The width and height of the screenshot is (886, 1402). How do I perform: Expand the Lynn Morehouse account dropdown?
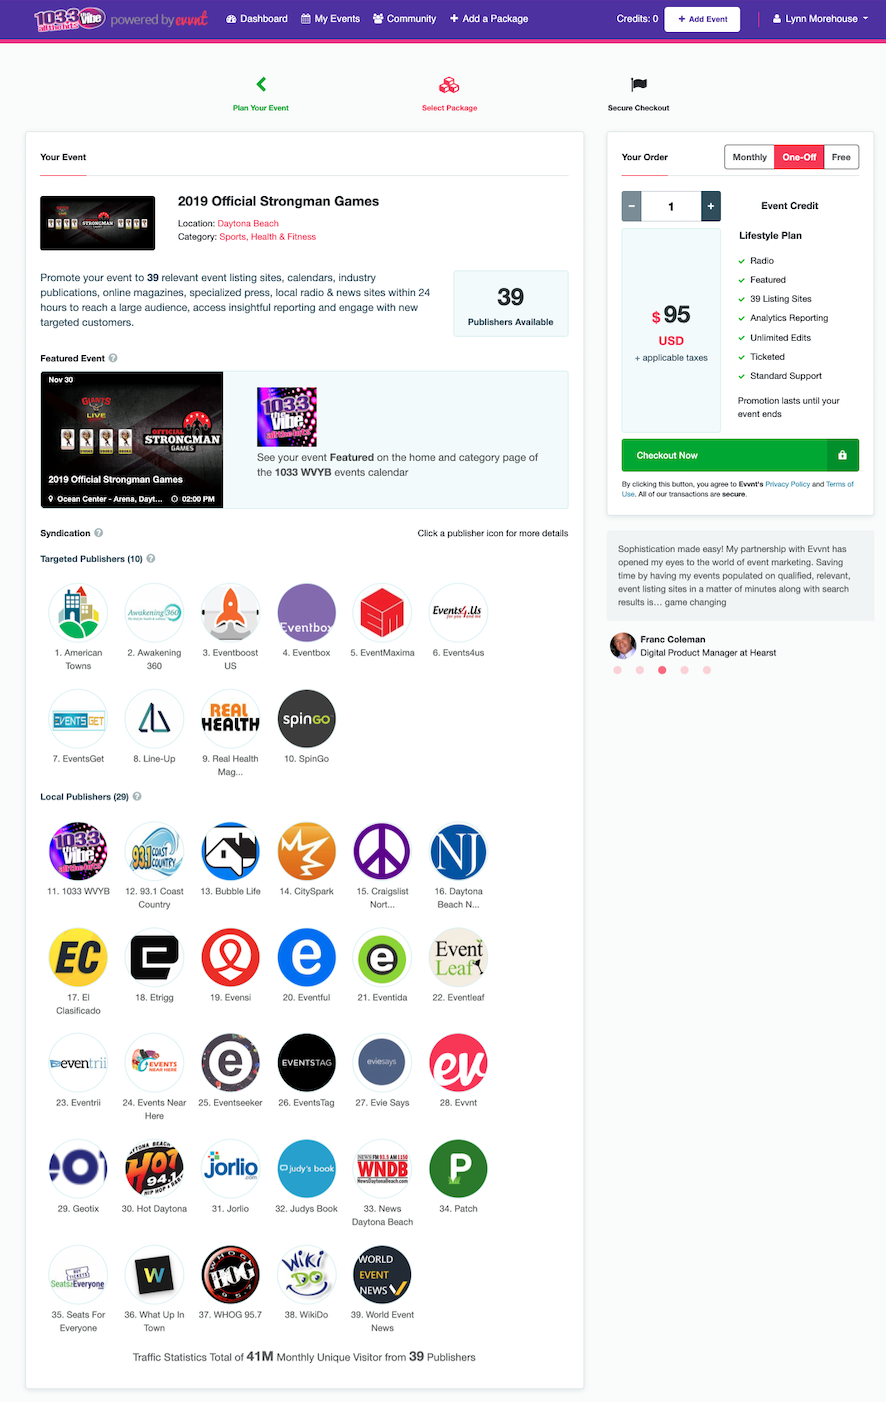(820, 19)
